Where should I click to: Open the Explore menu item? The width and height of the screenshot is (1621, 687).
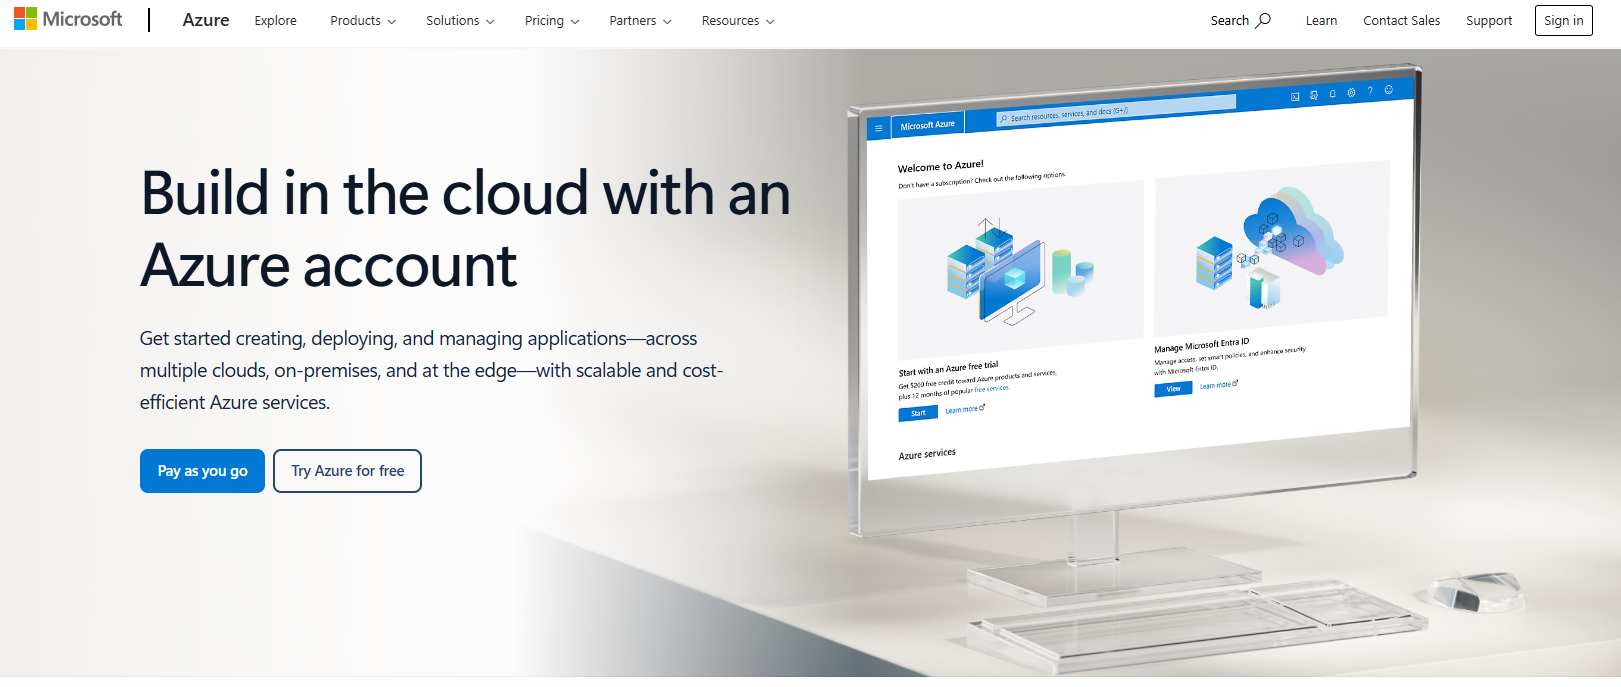coord(275,21)
